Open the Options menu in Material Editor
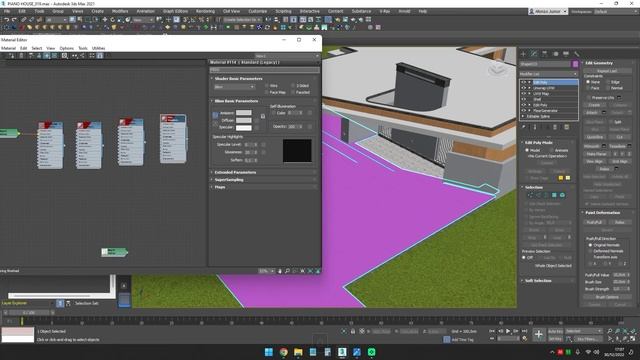This screenshot has width=640, height=360. click(67, 48)
